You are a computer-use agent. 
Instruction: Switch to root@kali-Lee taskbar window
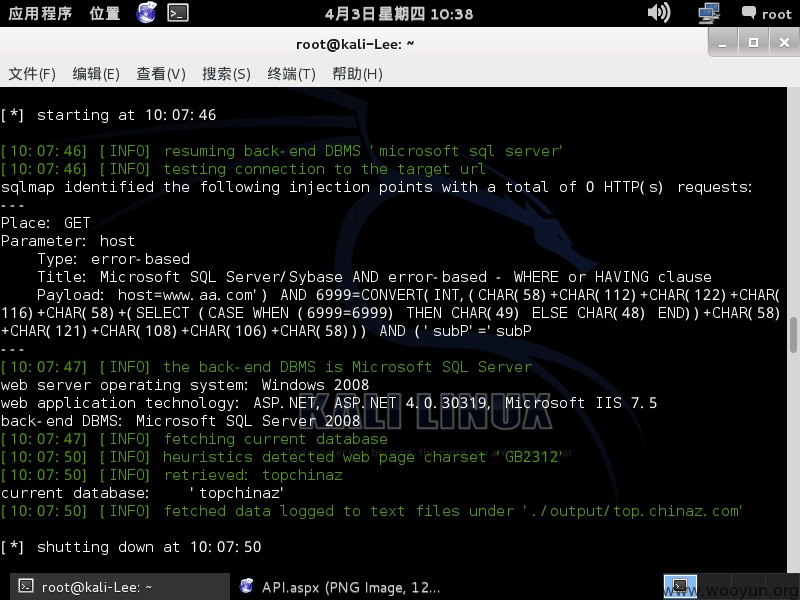pyautogui.click(x=120, y=587)
